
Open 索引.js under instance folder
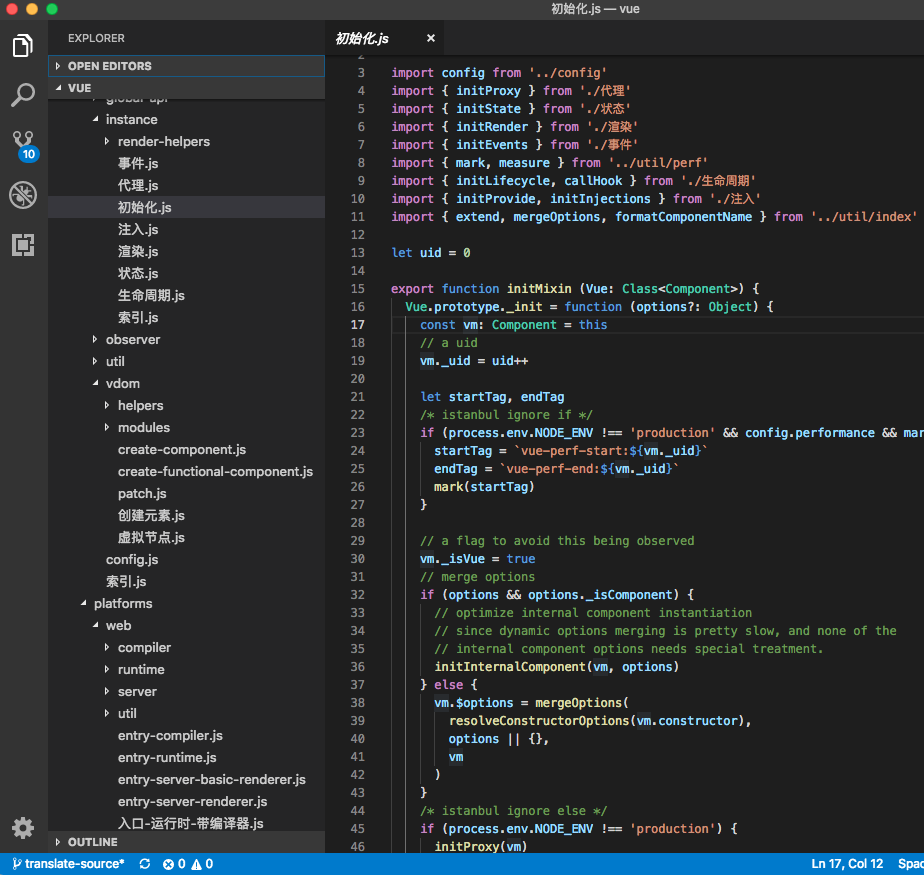pyautogui.click(x=186, y=318)
